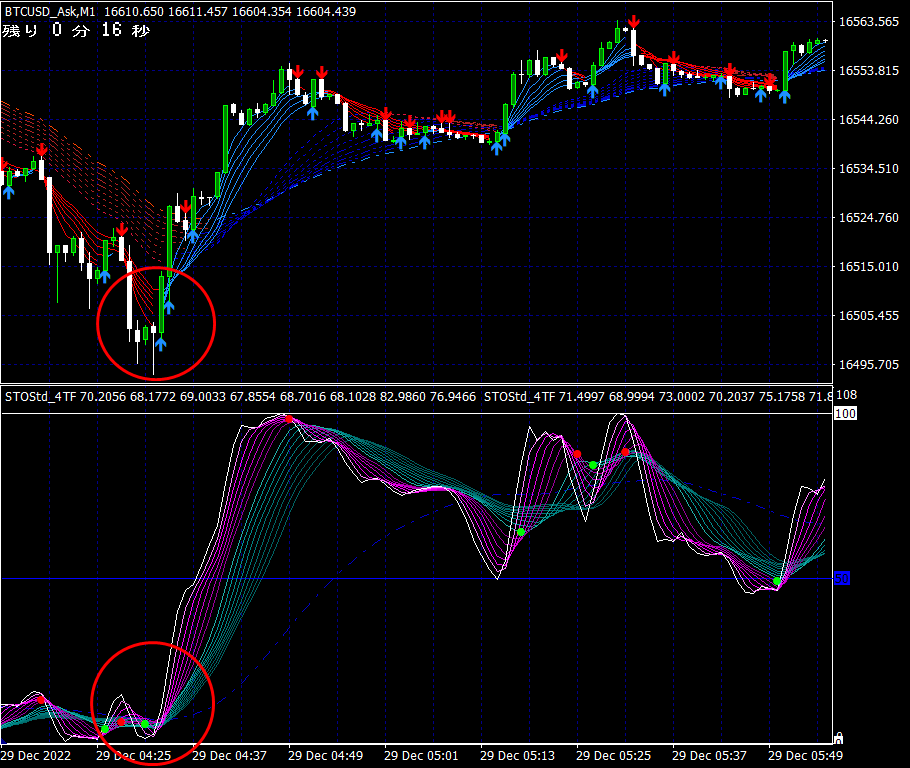Click the 29 Dec 05:37 time label
Viewport: 910px width, 768px height.
coord(709,756)
